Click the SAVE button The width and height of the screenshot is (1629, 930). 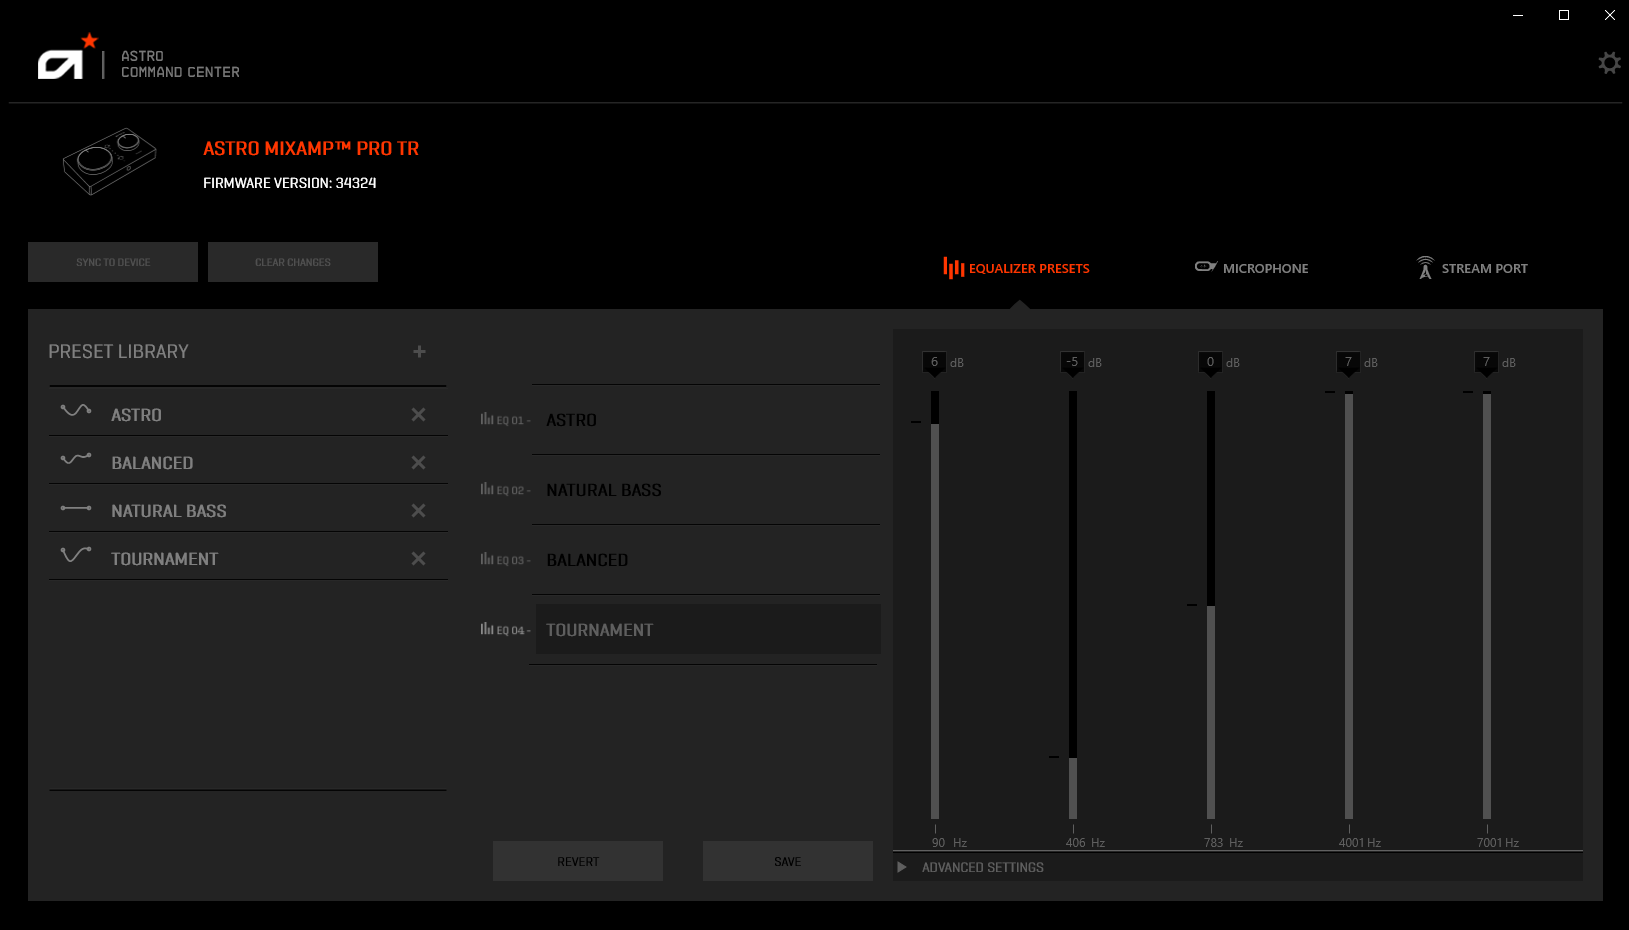pyautogui.click(x=787, y=860)
